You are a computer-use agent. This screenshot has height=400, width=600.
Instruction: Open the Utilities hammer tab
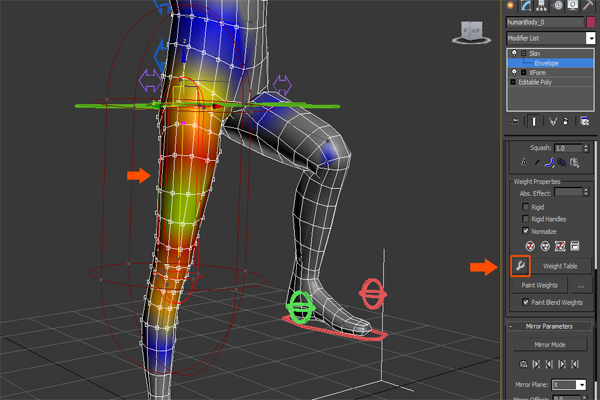(x=588, y=5)
